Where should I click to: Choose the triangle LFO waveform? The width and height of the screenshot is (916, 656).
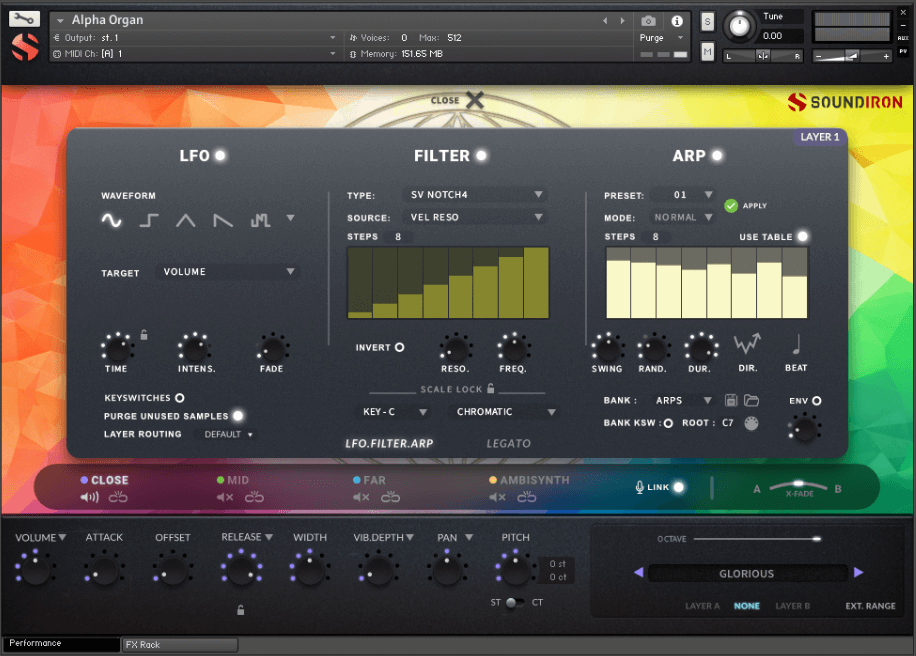tap(186, 221)
